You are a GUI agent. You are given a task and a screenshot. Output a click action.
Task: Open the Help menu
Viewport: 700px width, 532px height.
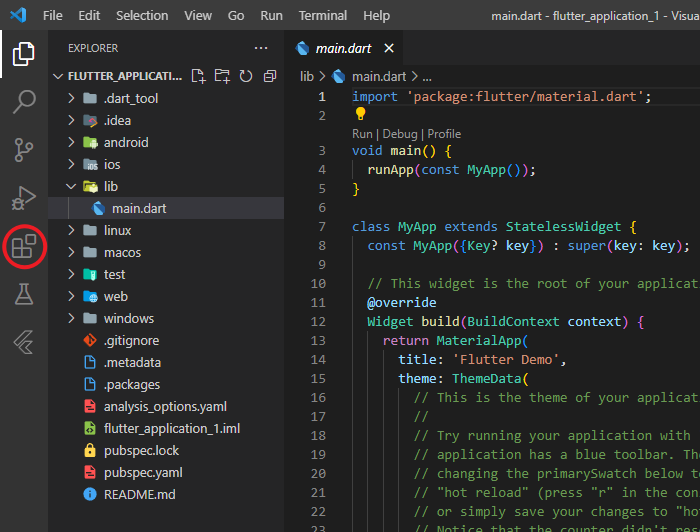pyautogui.click(x=376, y=16)
